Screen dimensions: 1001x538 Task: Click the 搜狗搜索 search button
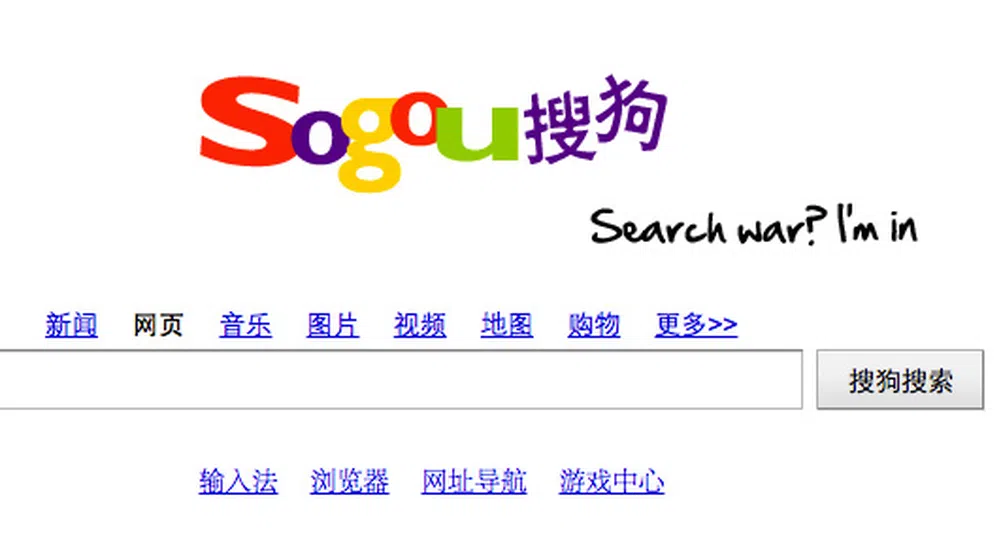click(900, 380)
